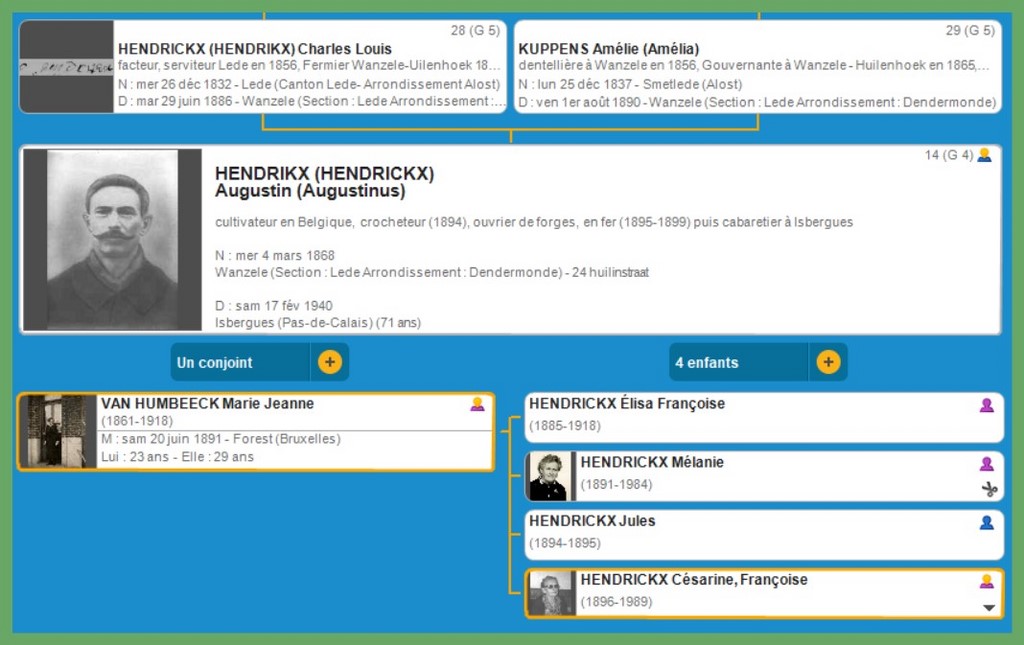Image resolution: width=1024 pixels, height=645 pixels.
Task: Open the "4 enfants" section button
Action: click(x=738, y=362)
